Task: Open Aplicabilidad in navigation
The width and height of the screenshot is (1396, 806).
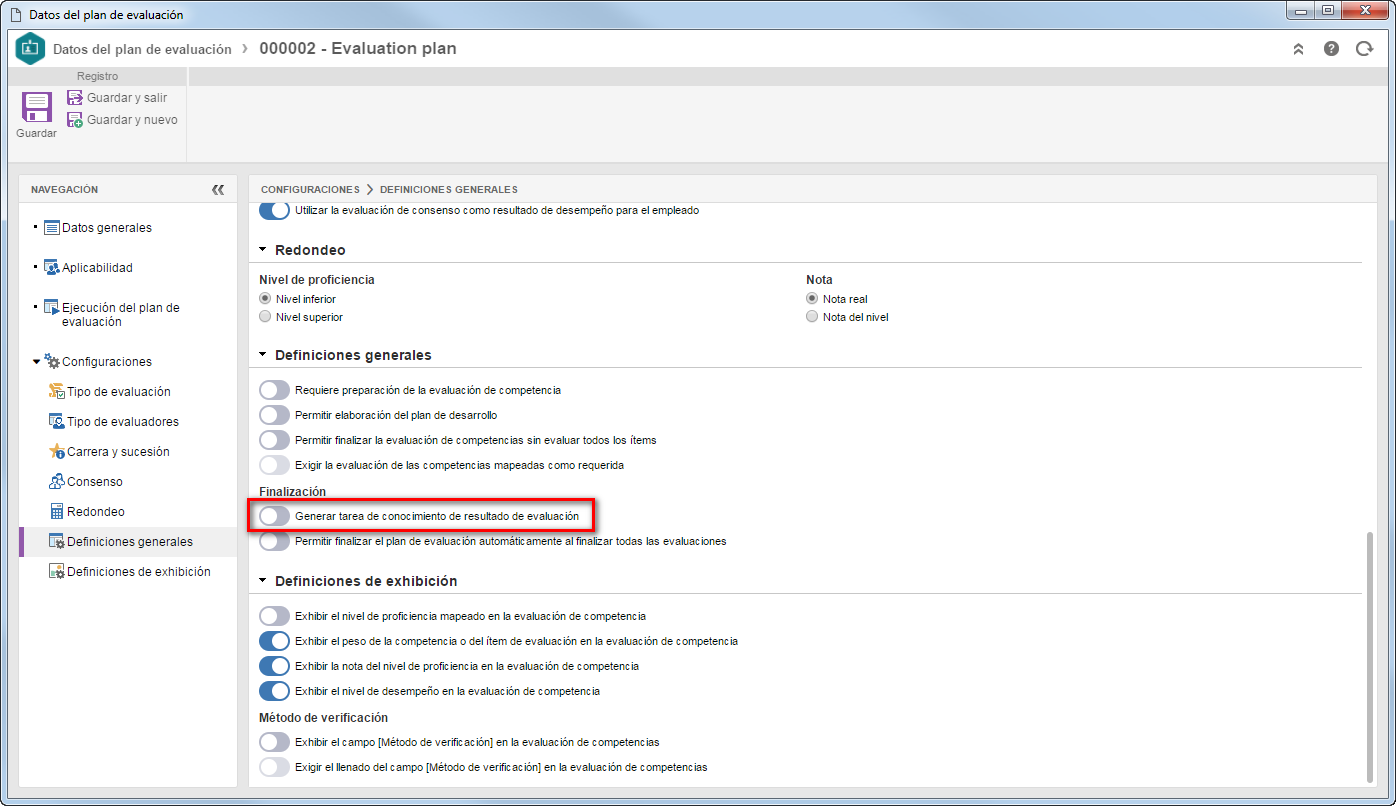Action: point(97,268)
